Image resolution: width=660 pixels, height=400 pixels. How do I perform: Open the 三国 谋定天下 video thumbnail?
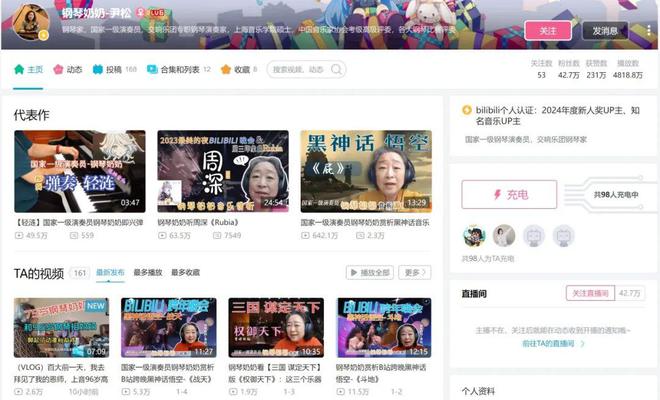pos(276,328)
